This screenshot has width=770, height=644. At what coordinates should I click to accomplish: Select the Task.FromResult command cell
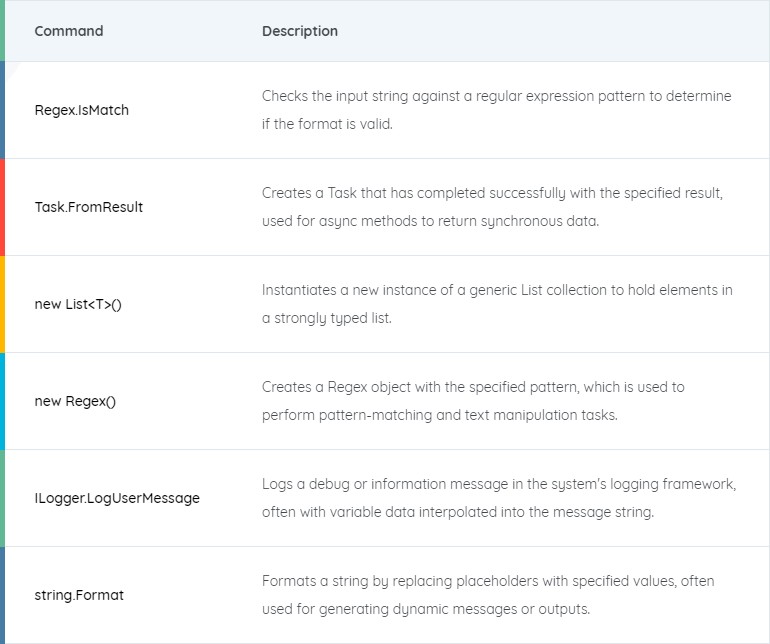pos(88,207)
